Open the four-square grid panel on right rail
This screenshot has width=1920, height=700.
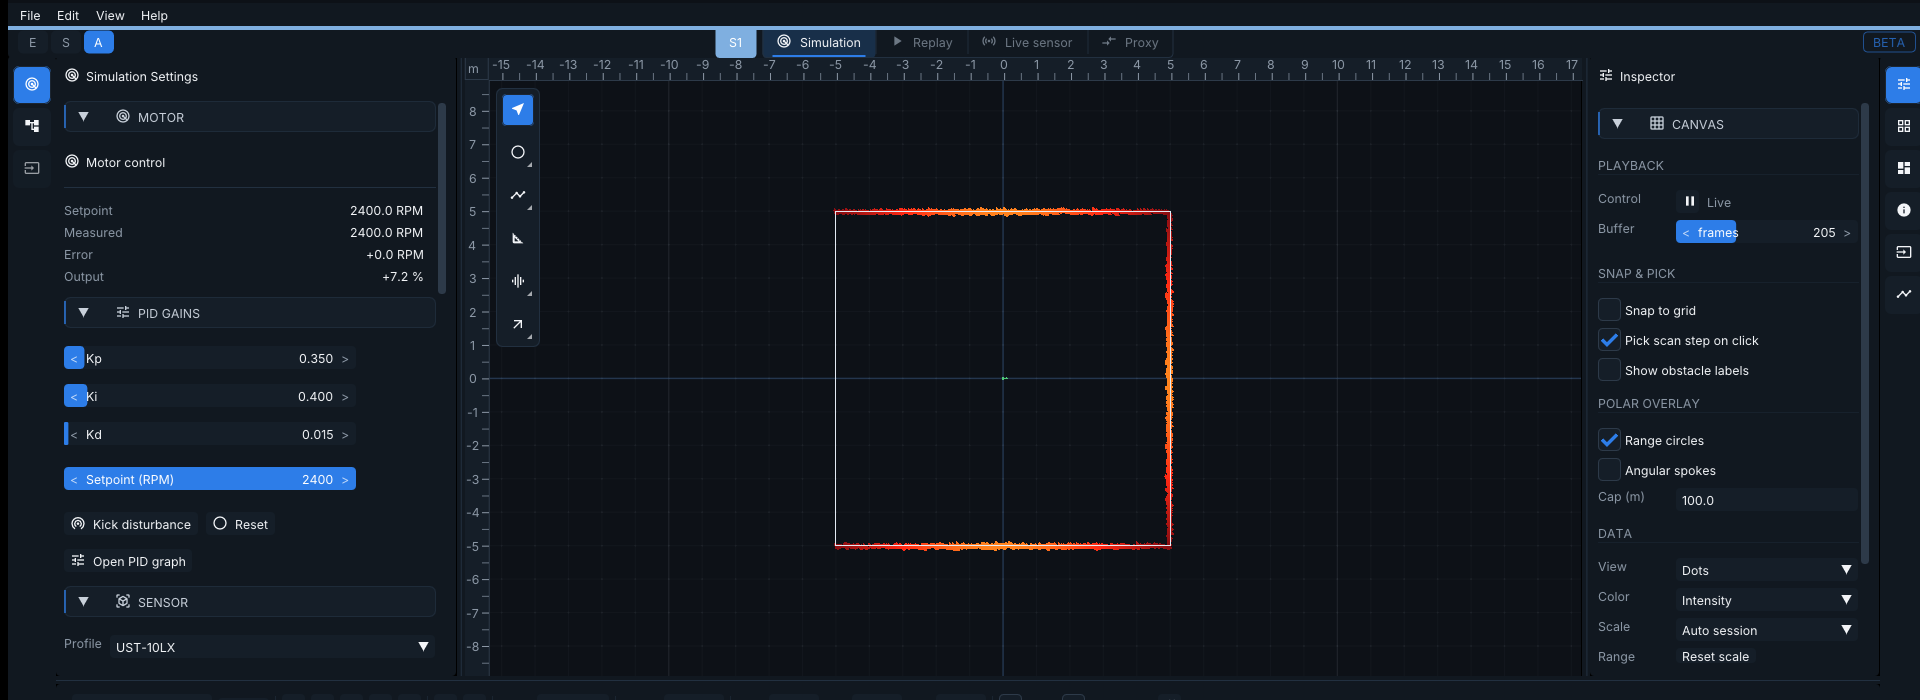tap(1903, 126)
